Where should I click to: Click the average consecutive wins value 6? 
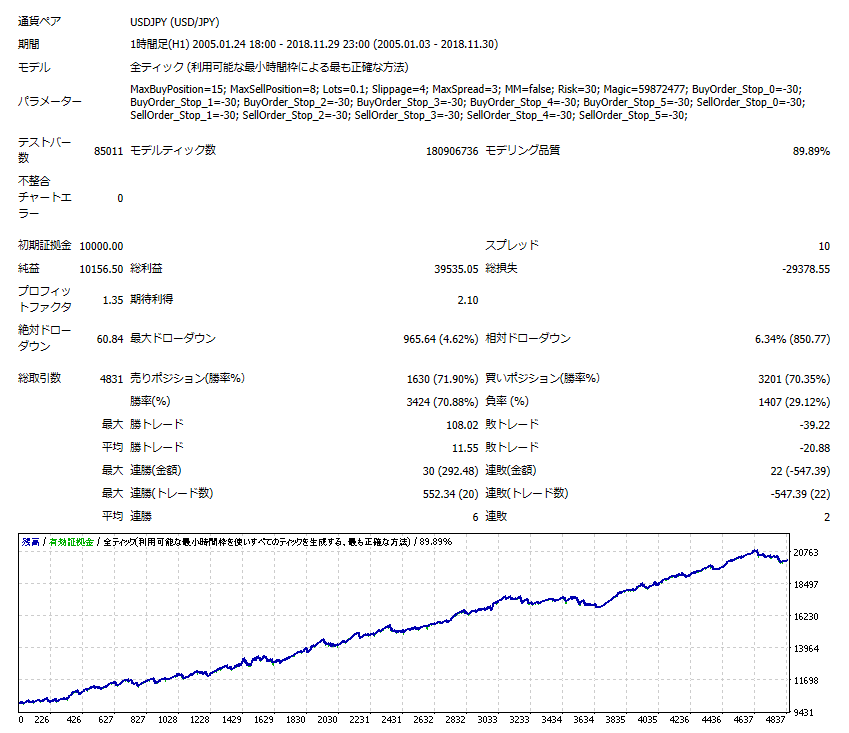475,517
